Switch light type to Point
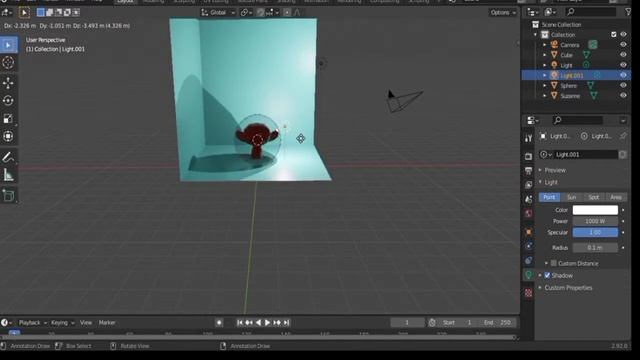The height and width of the screenshot is (360, 640). (x=549, y=198)
